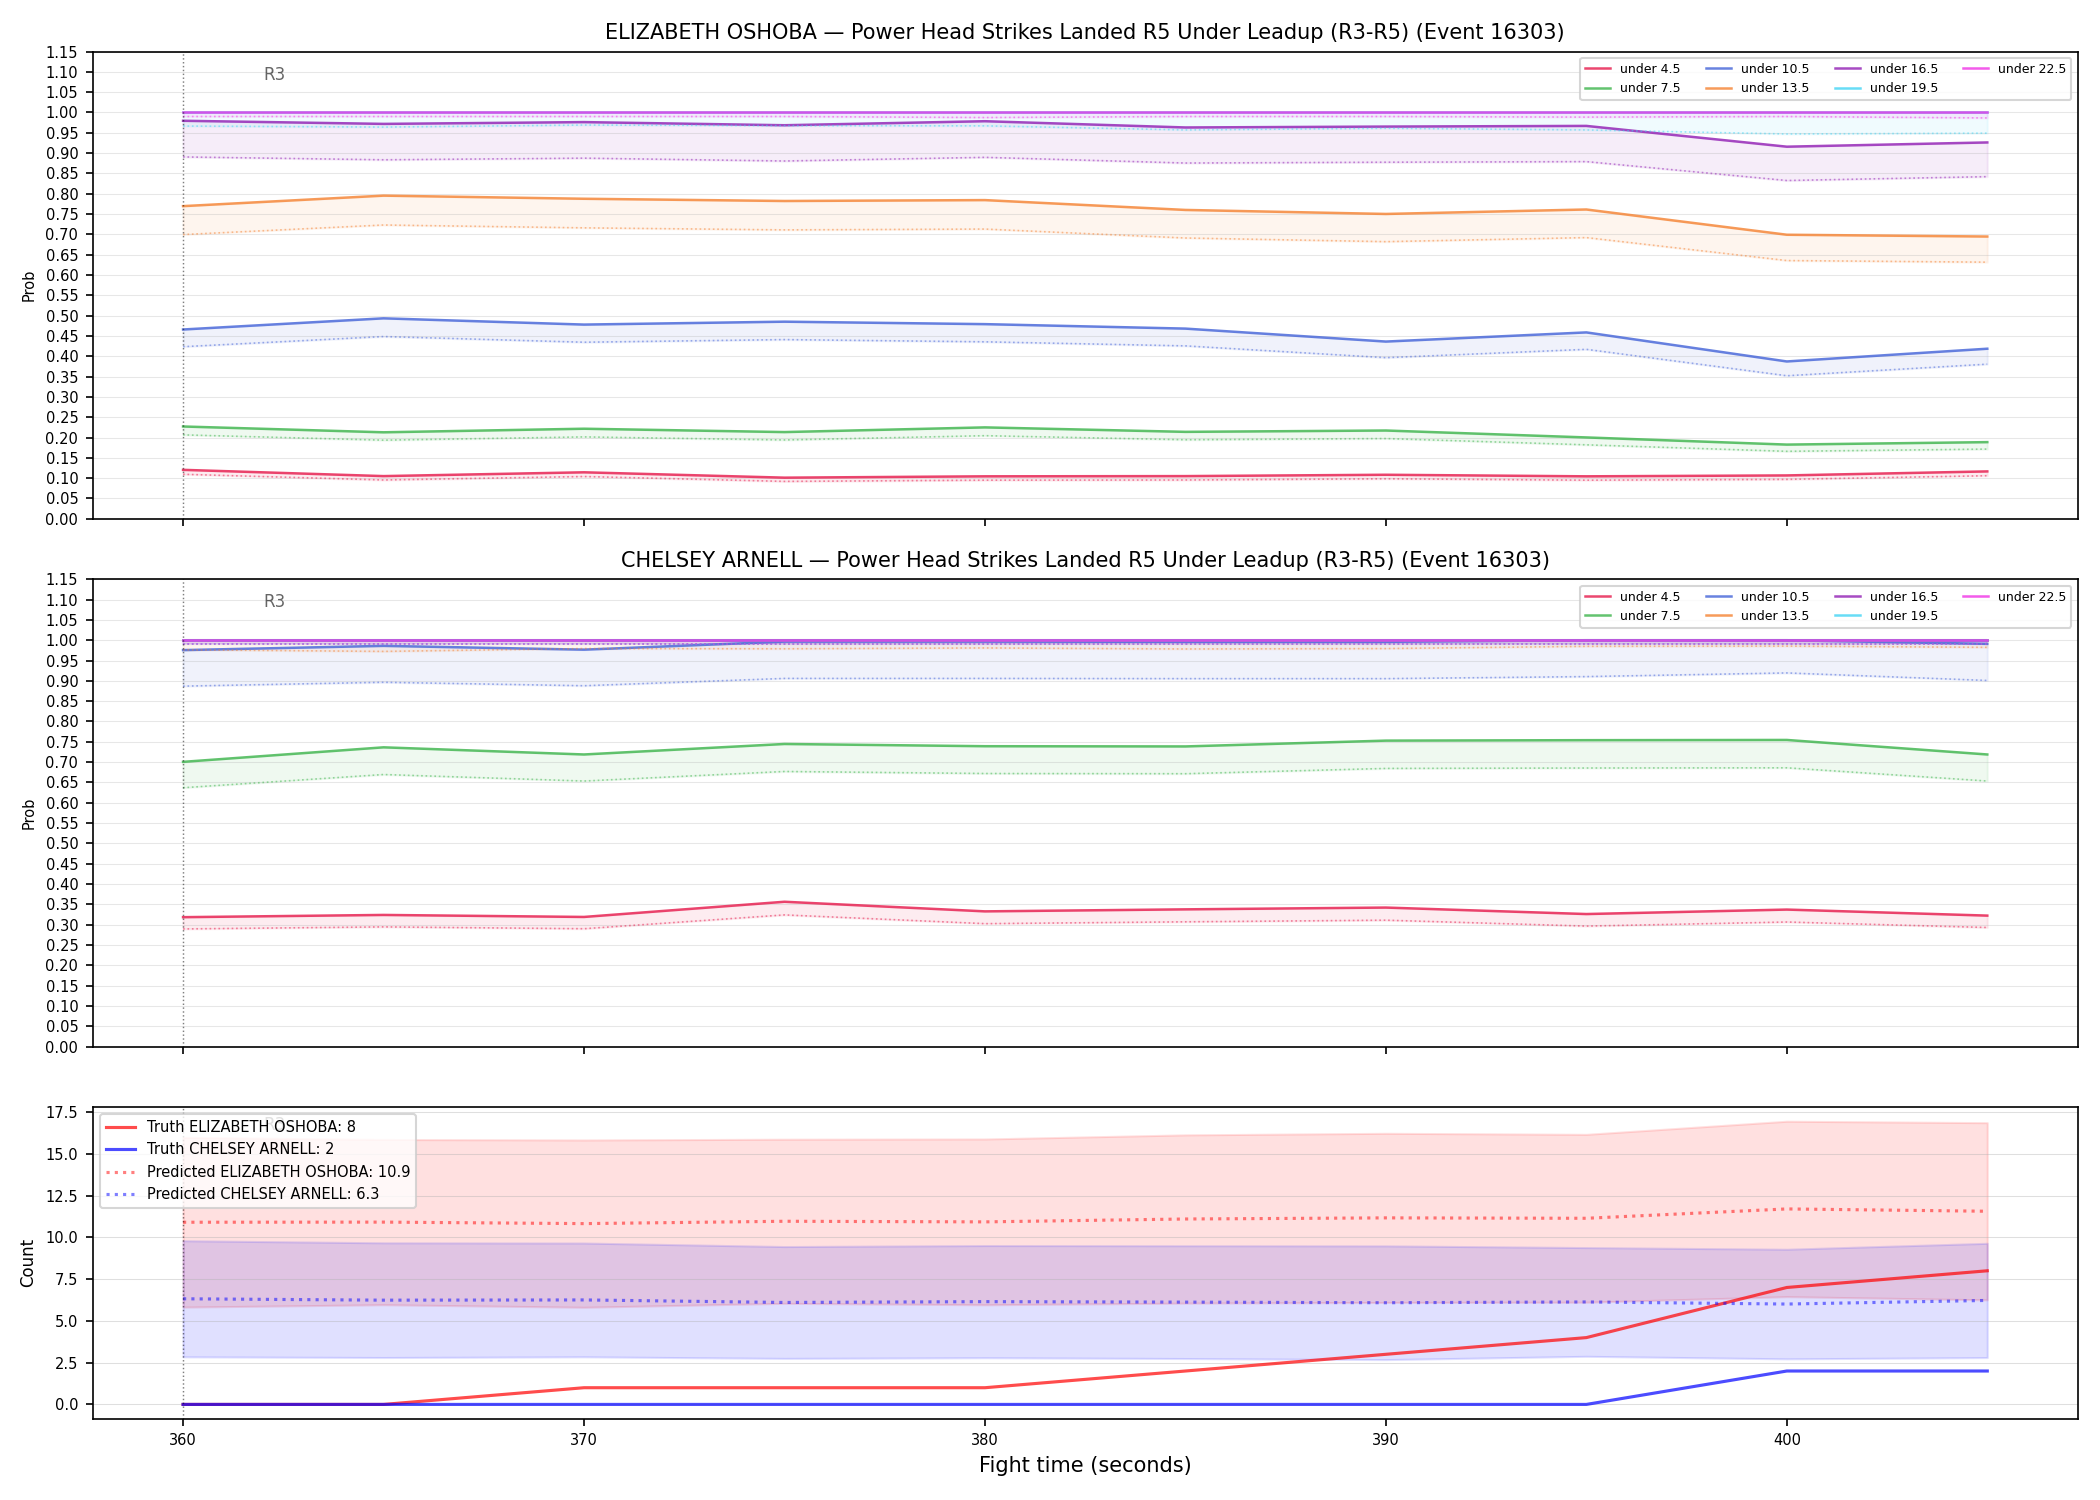Viewport: 2100px width, 1500px height.
Task: Click the 7.5 tick on Count axis
Action: [x=68, y=1279]
